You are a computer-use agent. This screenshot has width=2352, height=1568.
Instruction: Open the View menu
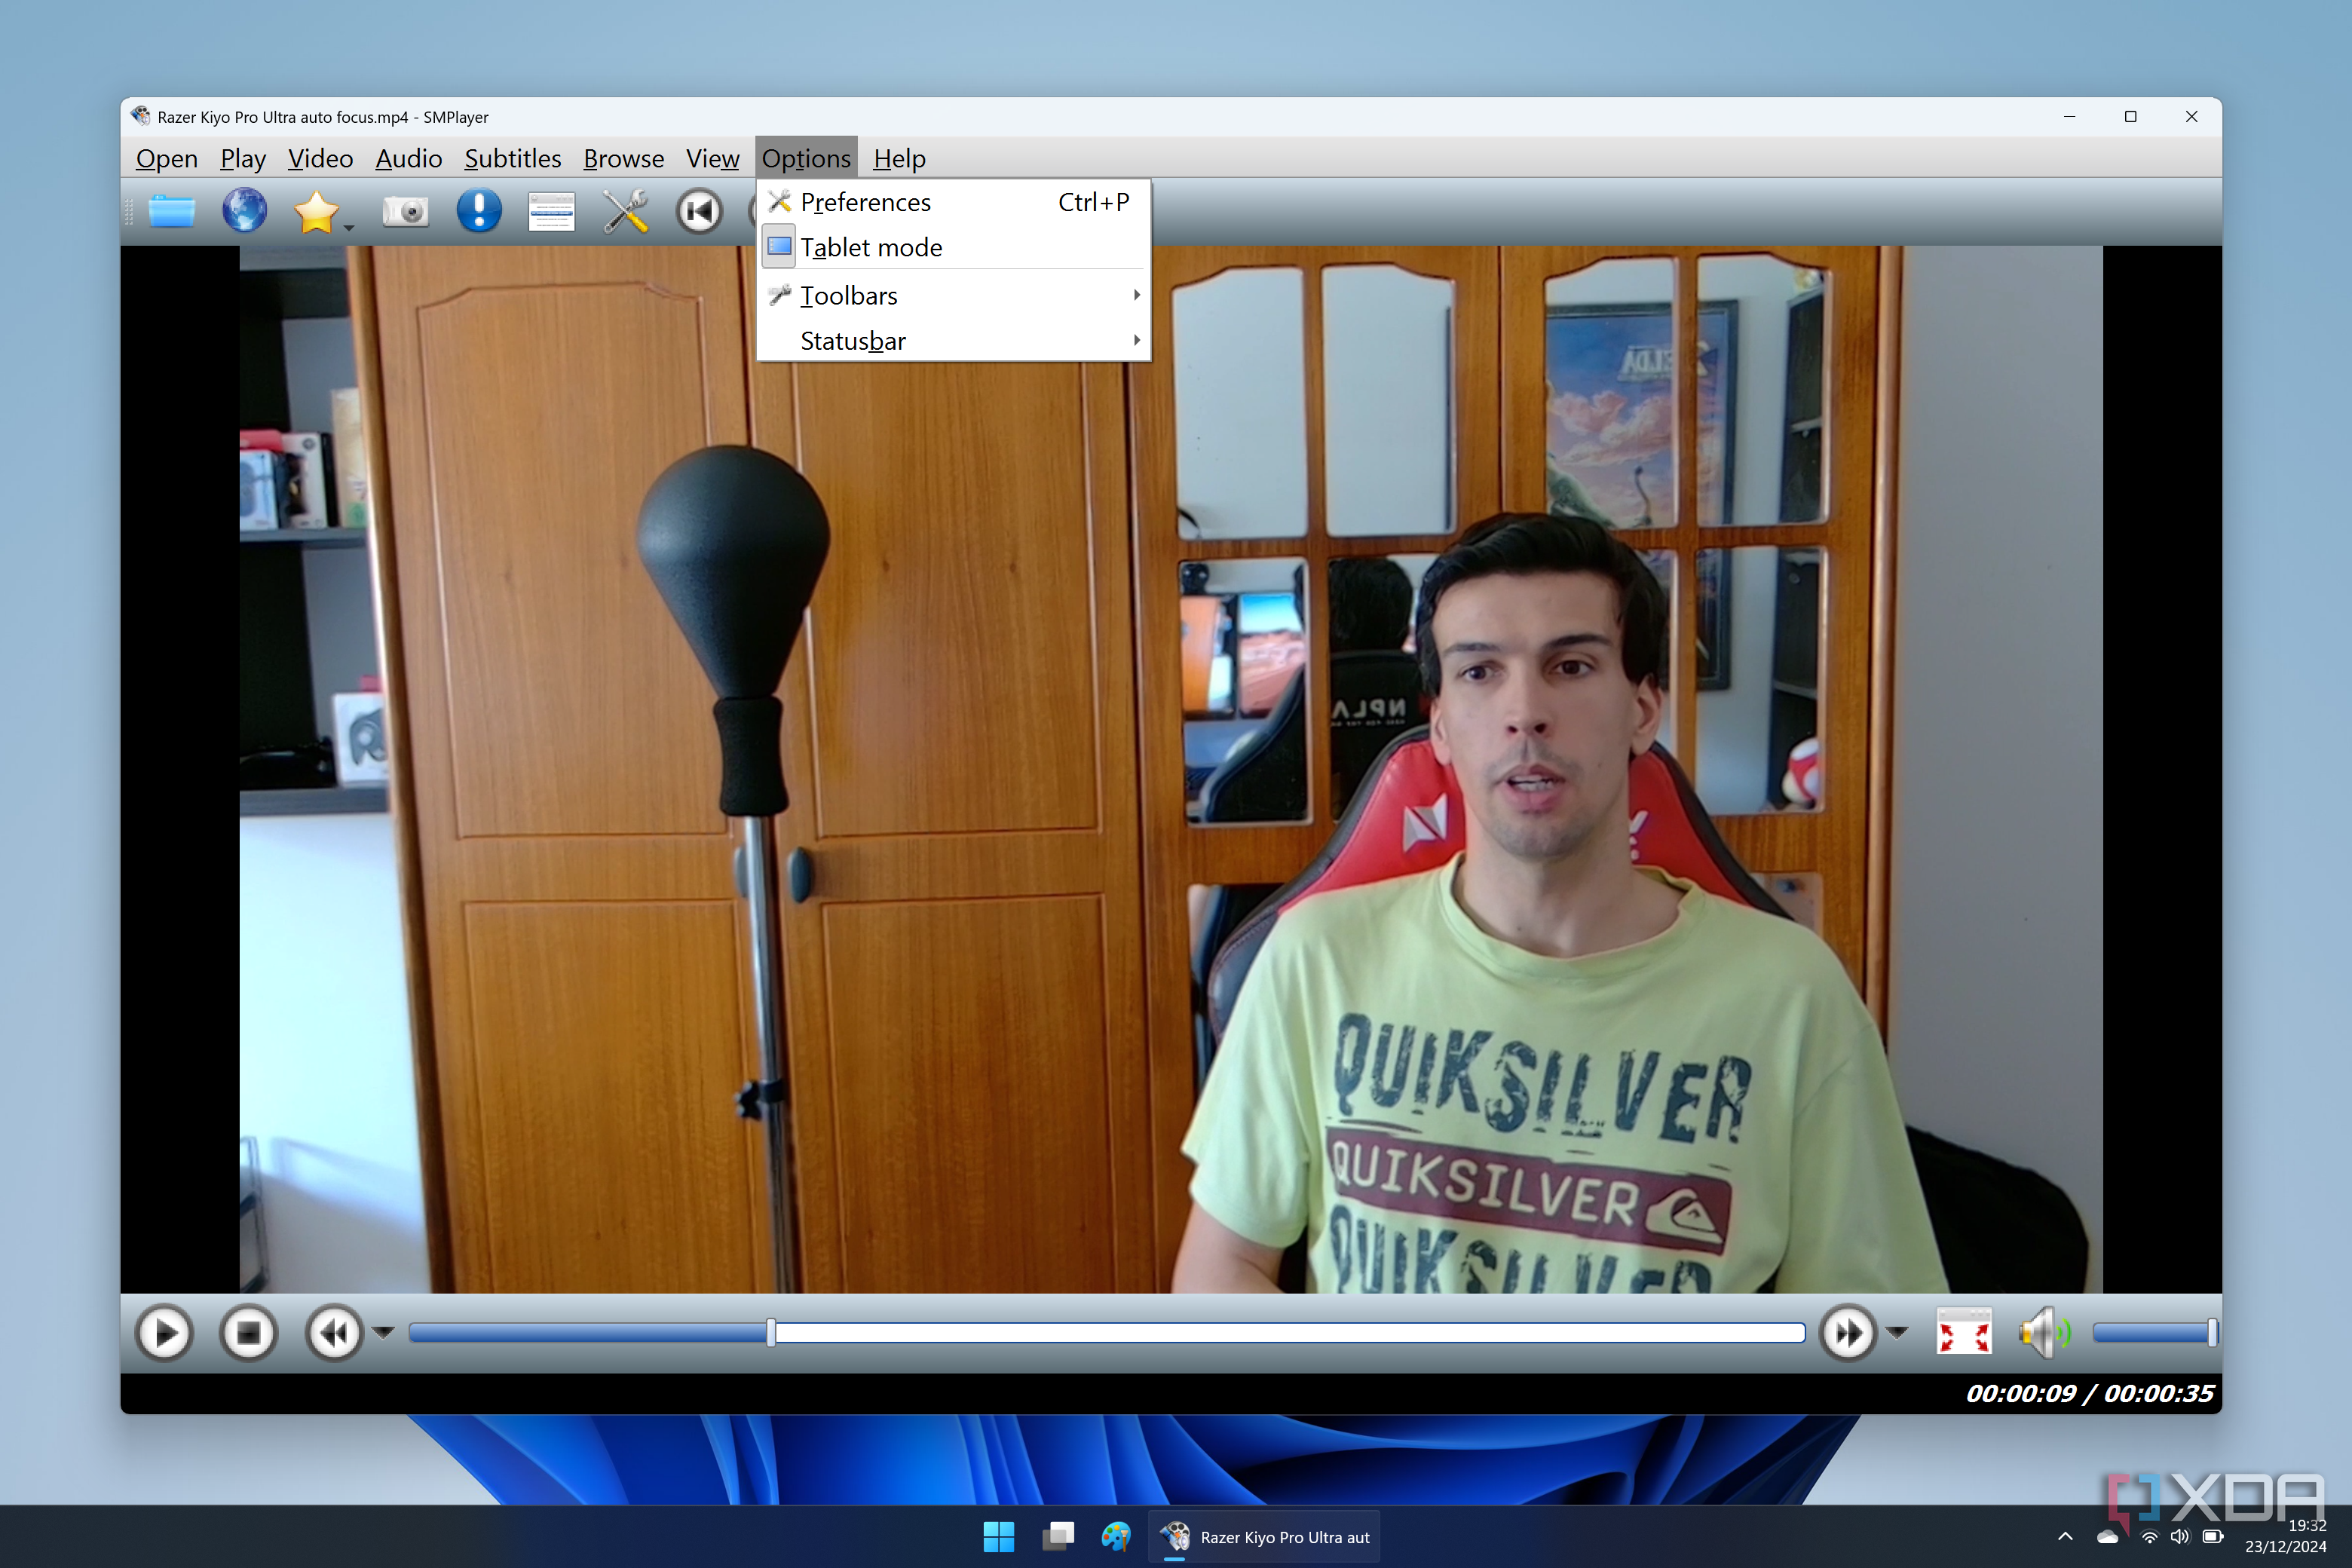[713, 158]
